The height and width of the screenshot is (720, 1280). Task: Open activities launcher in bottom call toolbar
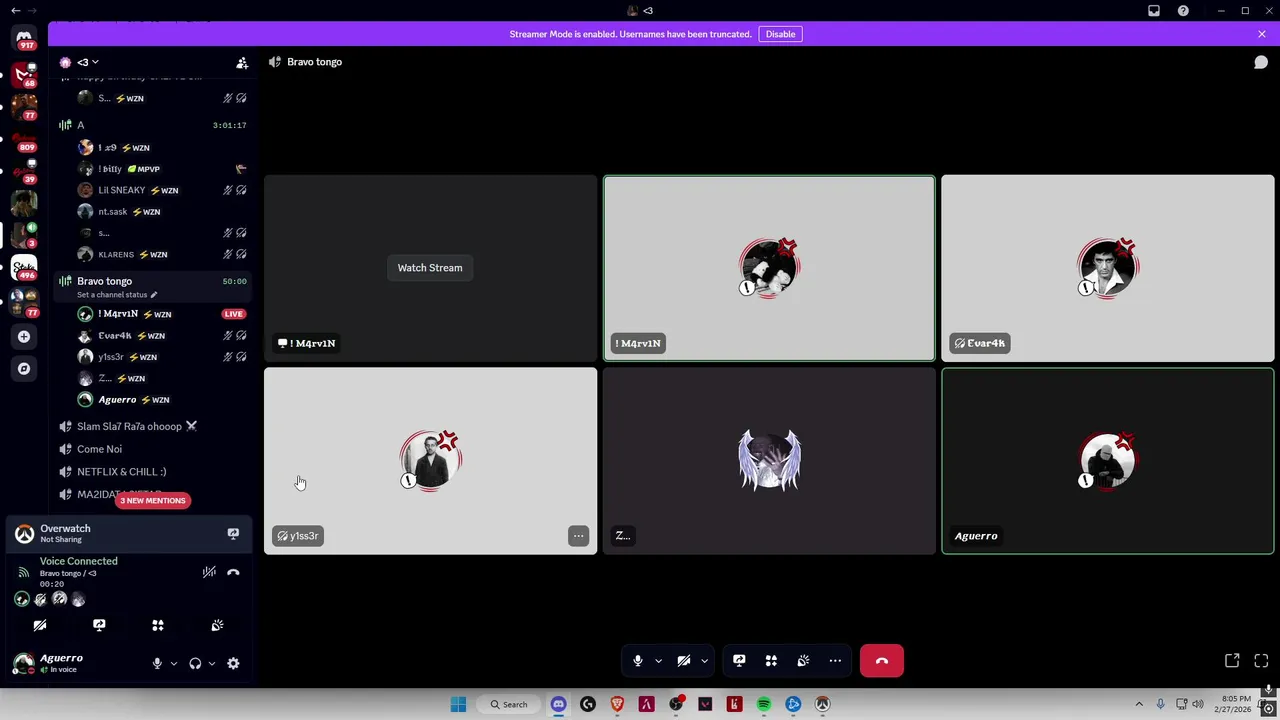click(771, 661)
